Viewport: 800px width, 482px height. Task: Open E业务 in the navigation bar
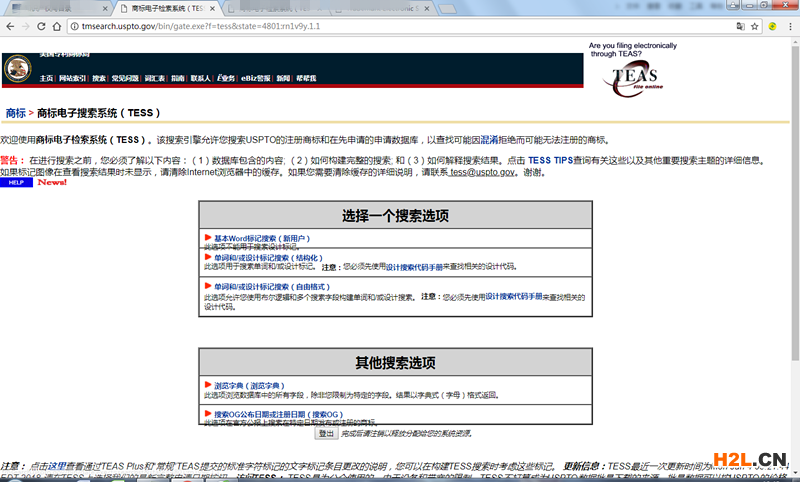pyautogui.click(x=226, y=78)
